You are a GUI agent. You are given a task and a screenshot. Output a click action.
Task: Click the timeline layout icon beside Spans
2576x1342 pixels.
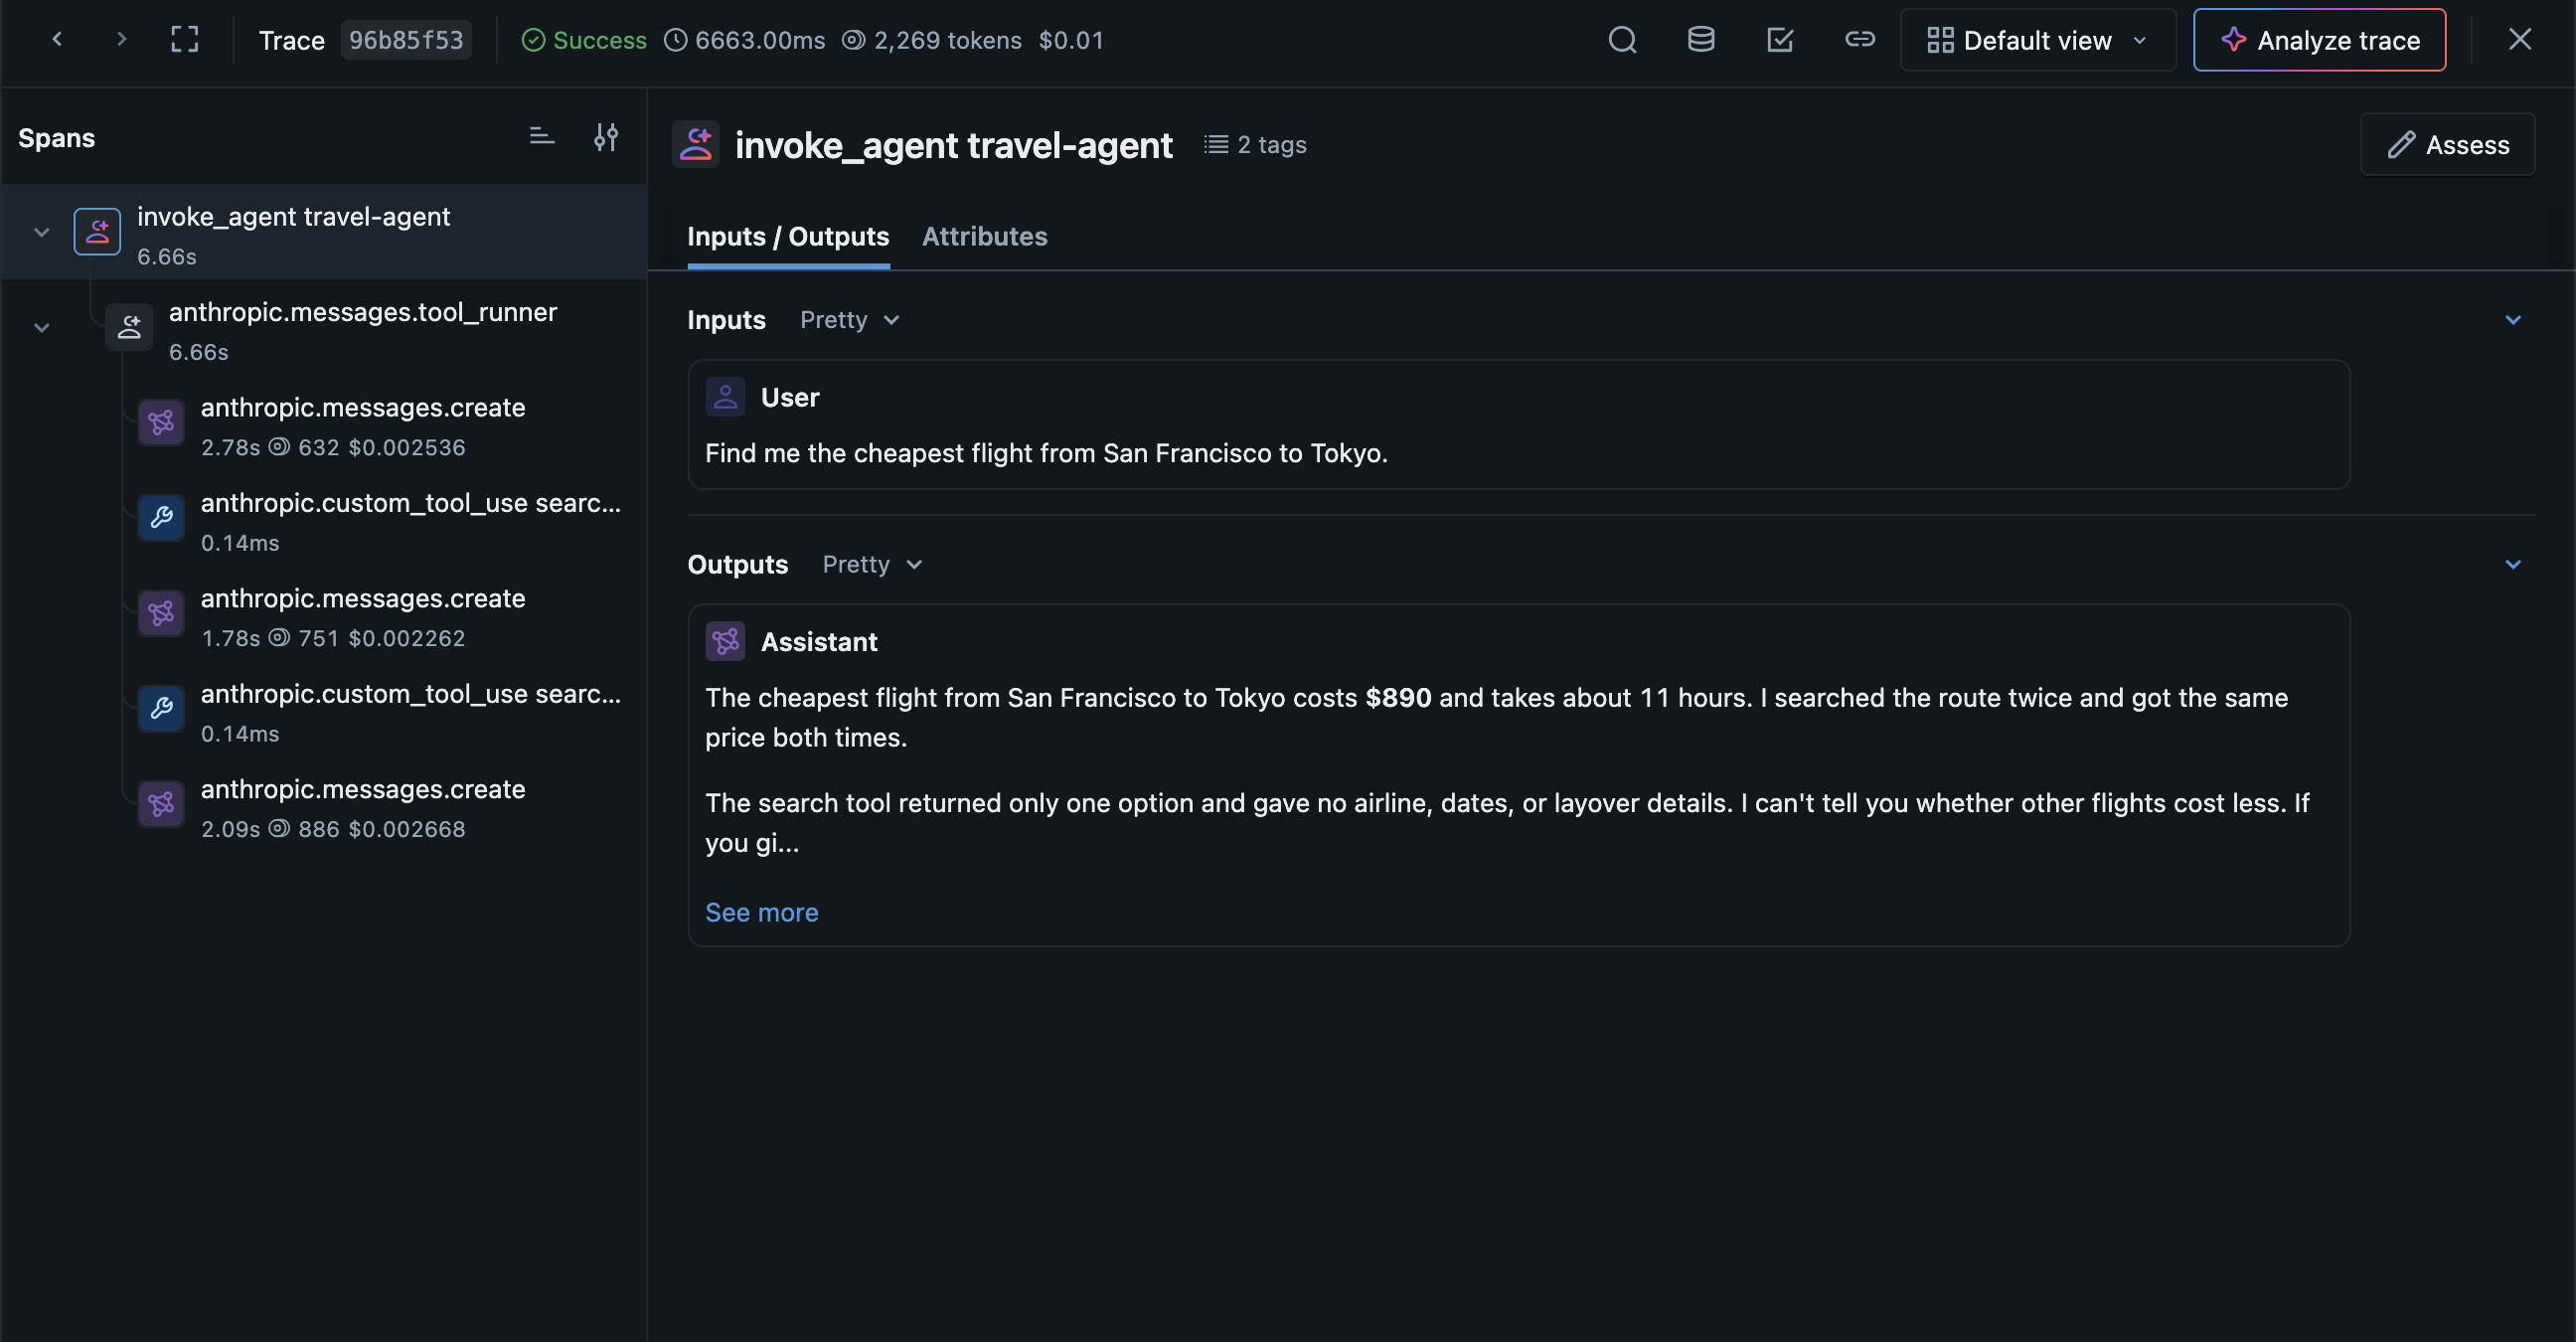tap(542, 137)
